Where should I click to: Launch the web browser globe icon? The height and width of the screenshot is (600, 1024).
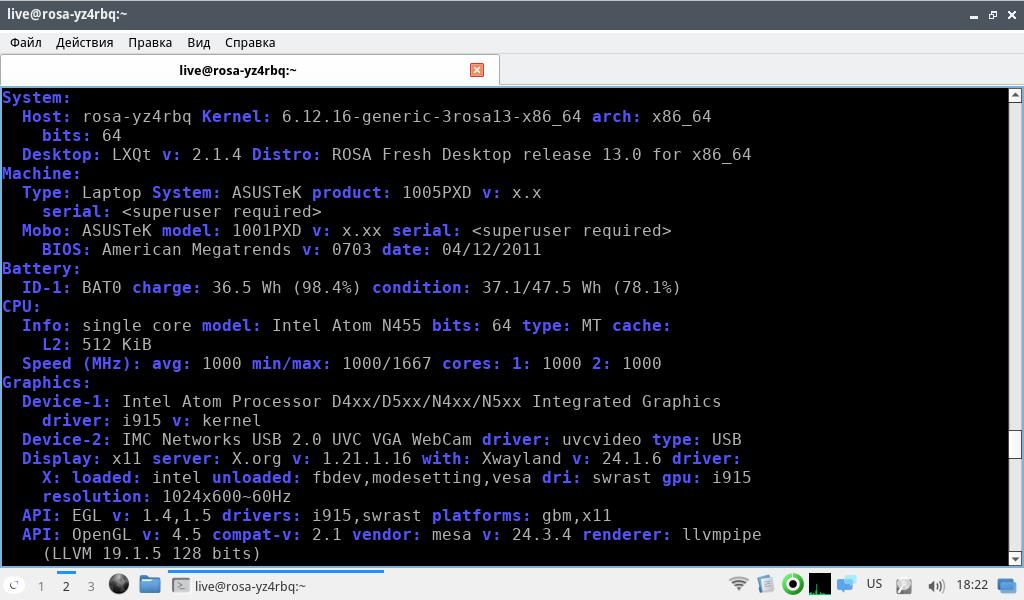click(118, 584)
